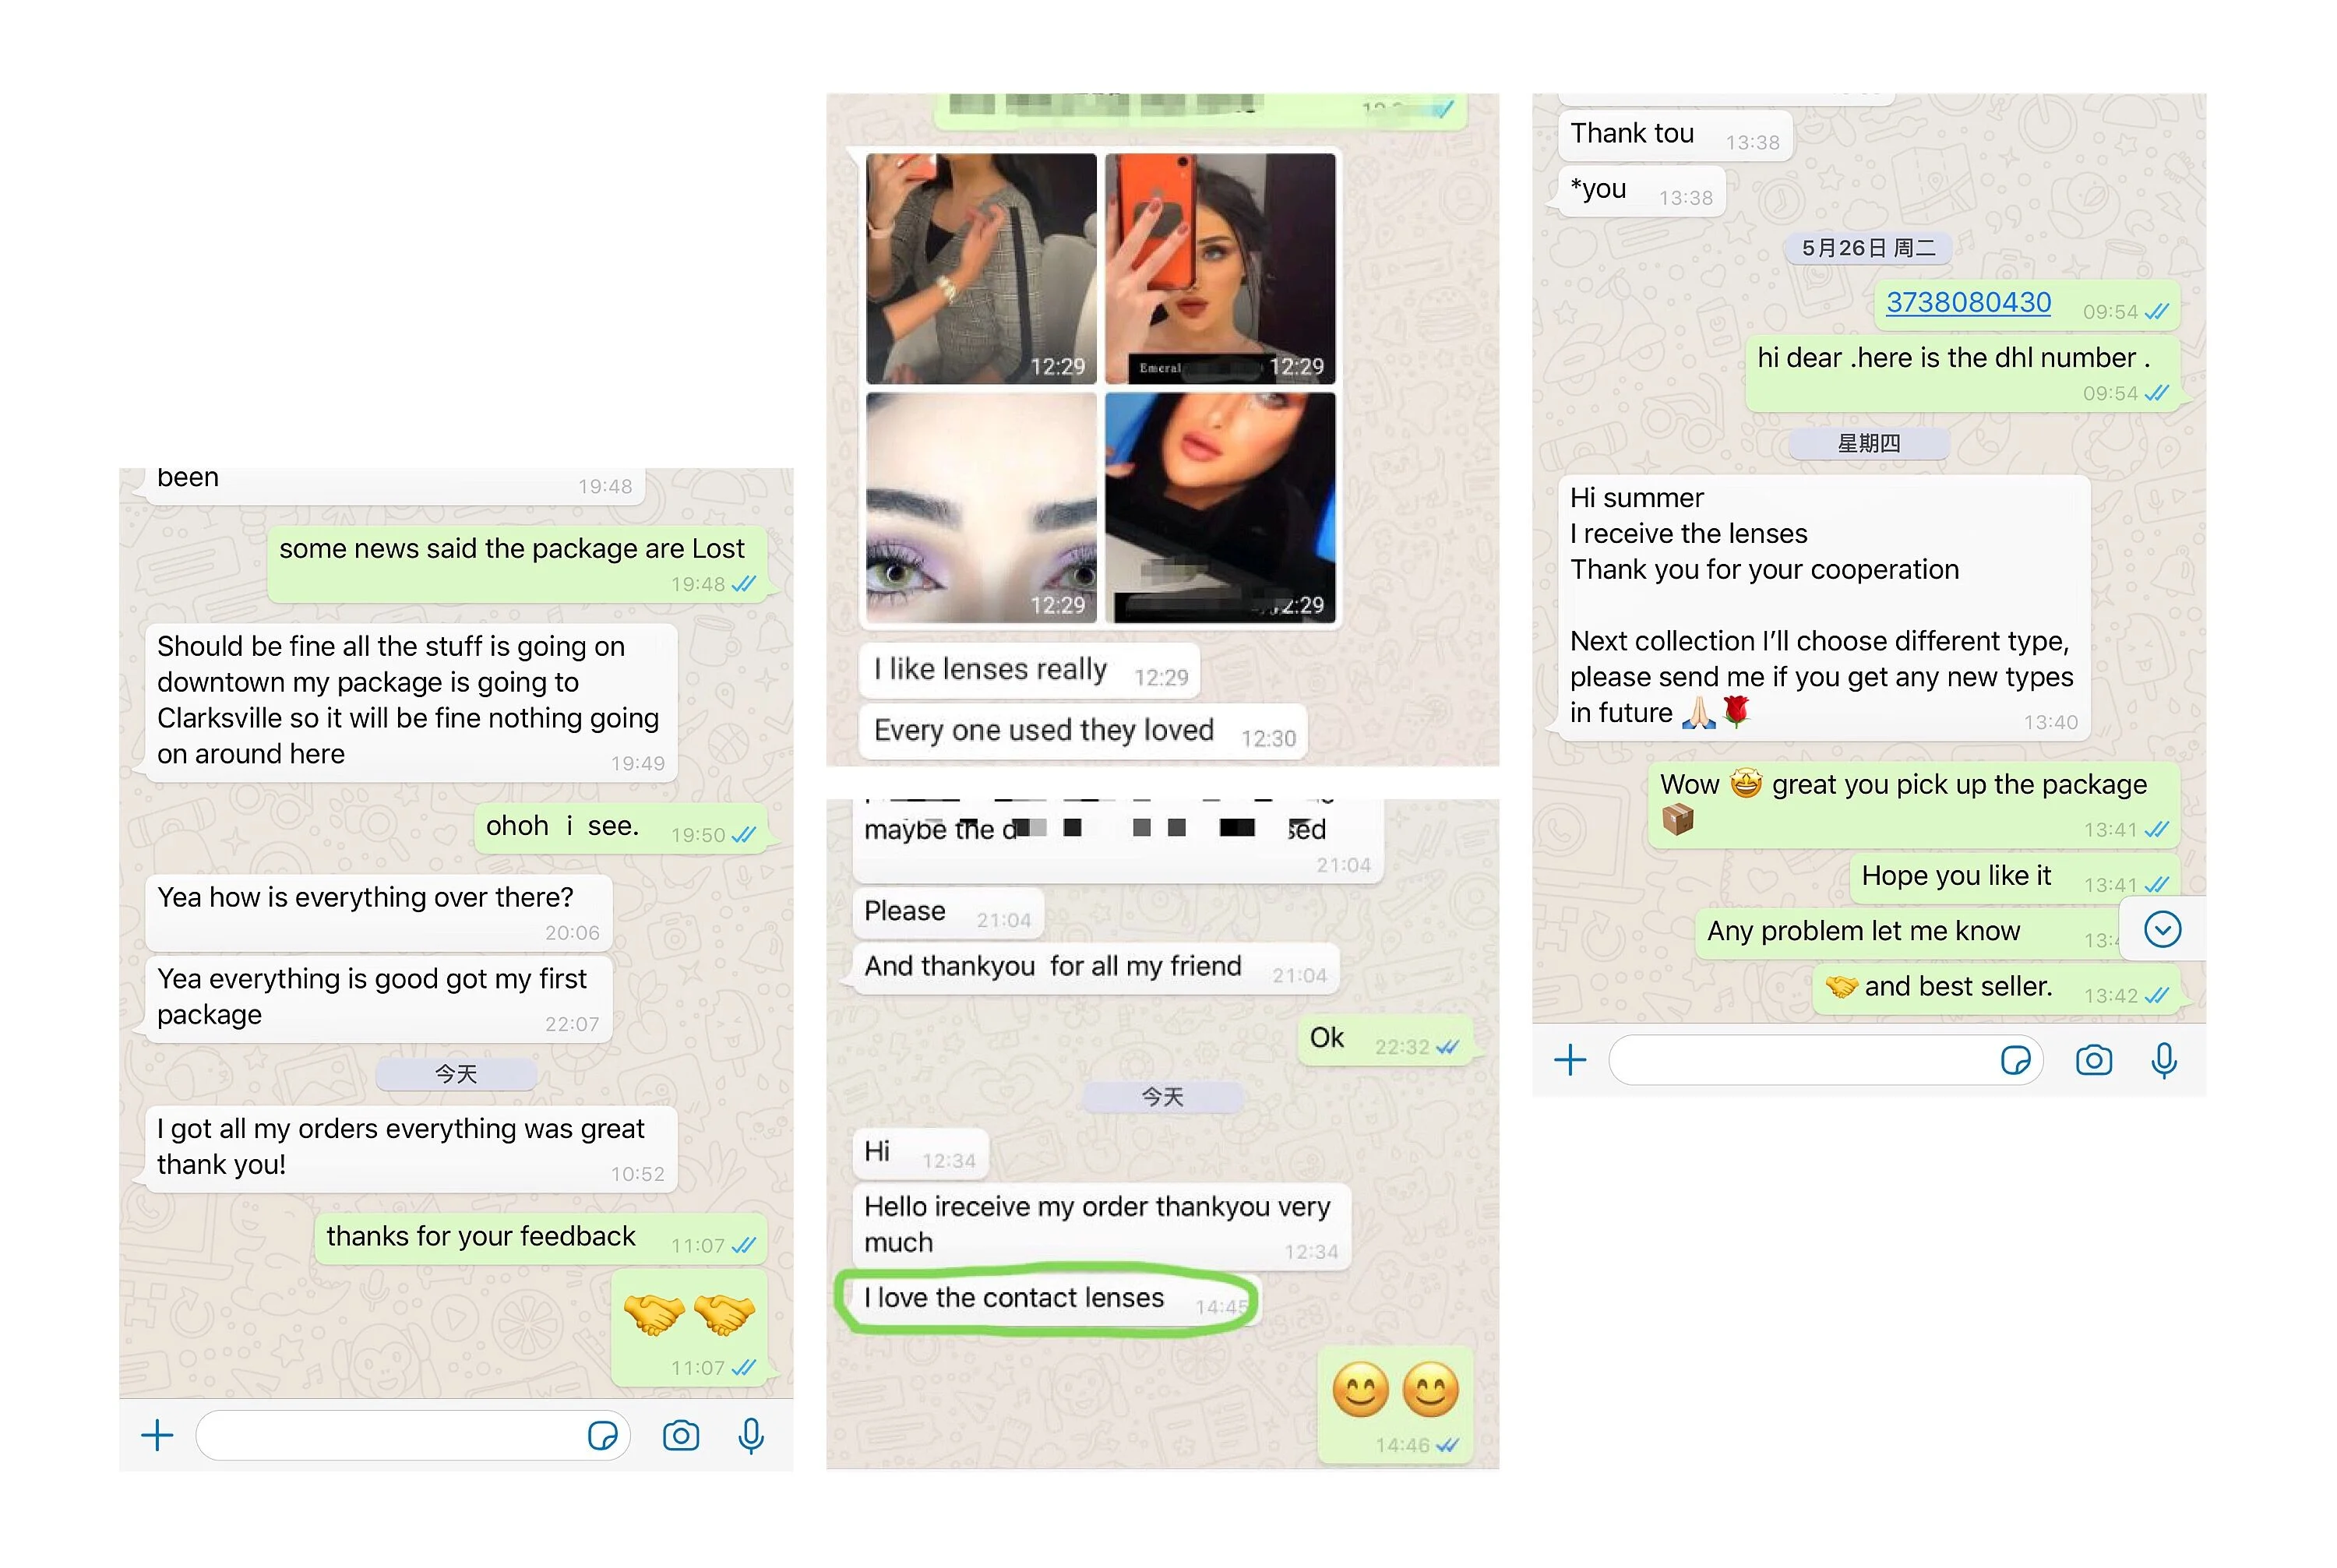This screenshot has width=2337, height=1568.
Task: Open the camera icon in left chat
Action: (681, 1436)
